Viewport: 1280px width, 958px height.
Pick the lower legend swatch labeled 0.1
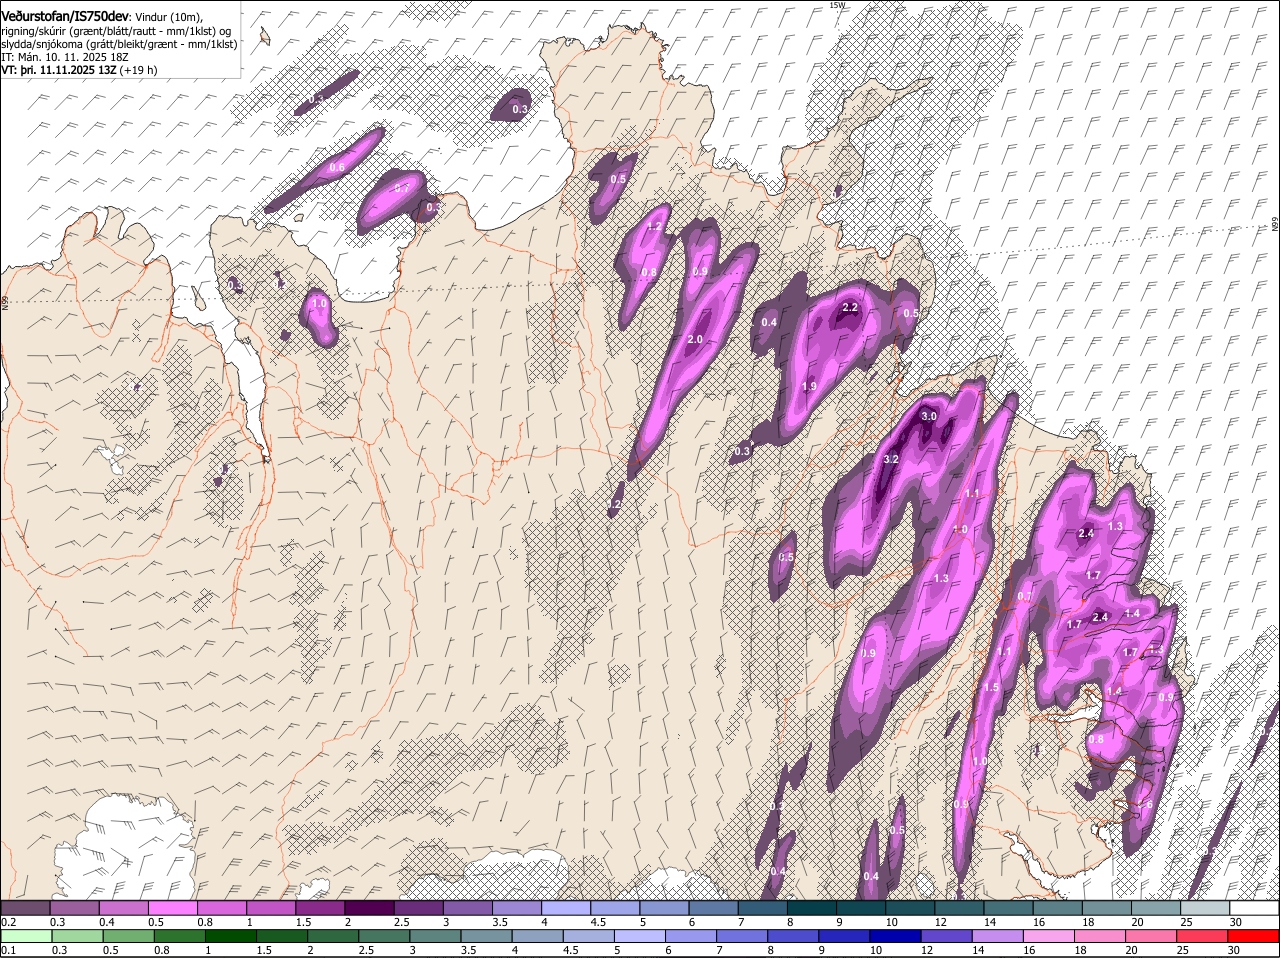pyautogui.click(x=26, y=936)
